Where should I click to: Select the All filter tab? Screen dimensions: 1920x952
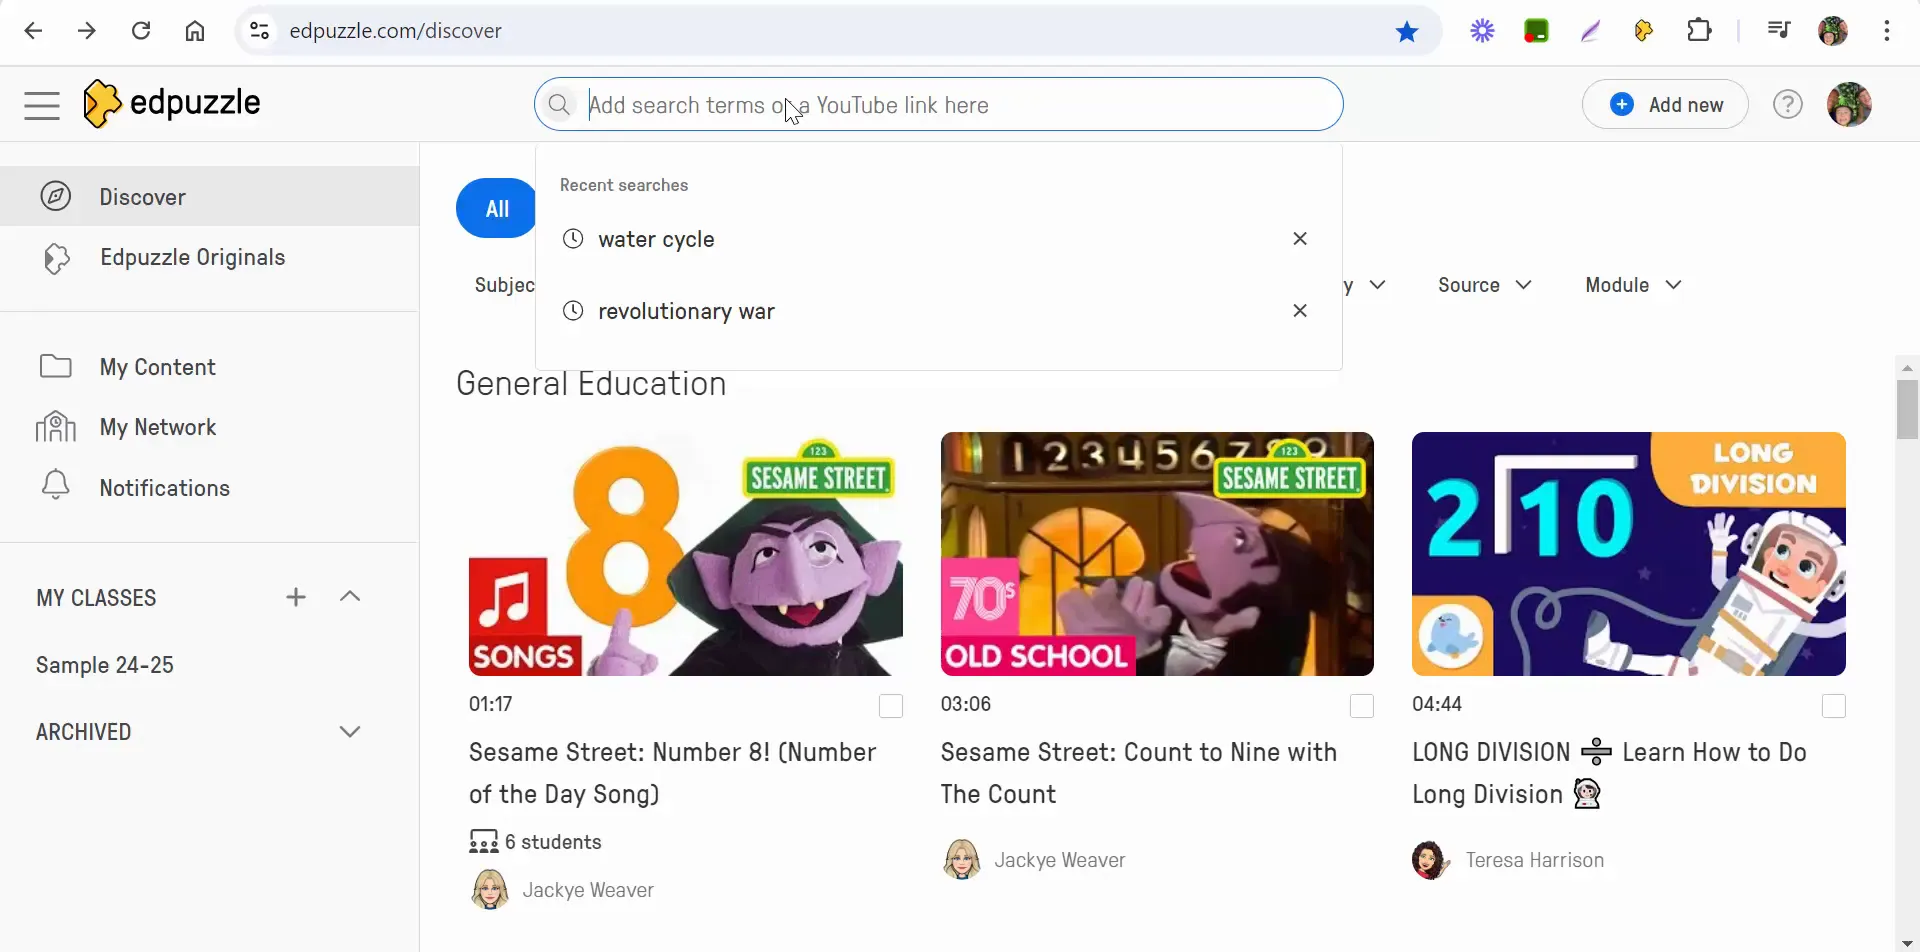pos(497,208)
